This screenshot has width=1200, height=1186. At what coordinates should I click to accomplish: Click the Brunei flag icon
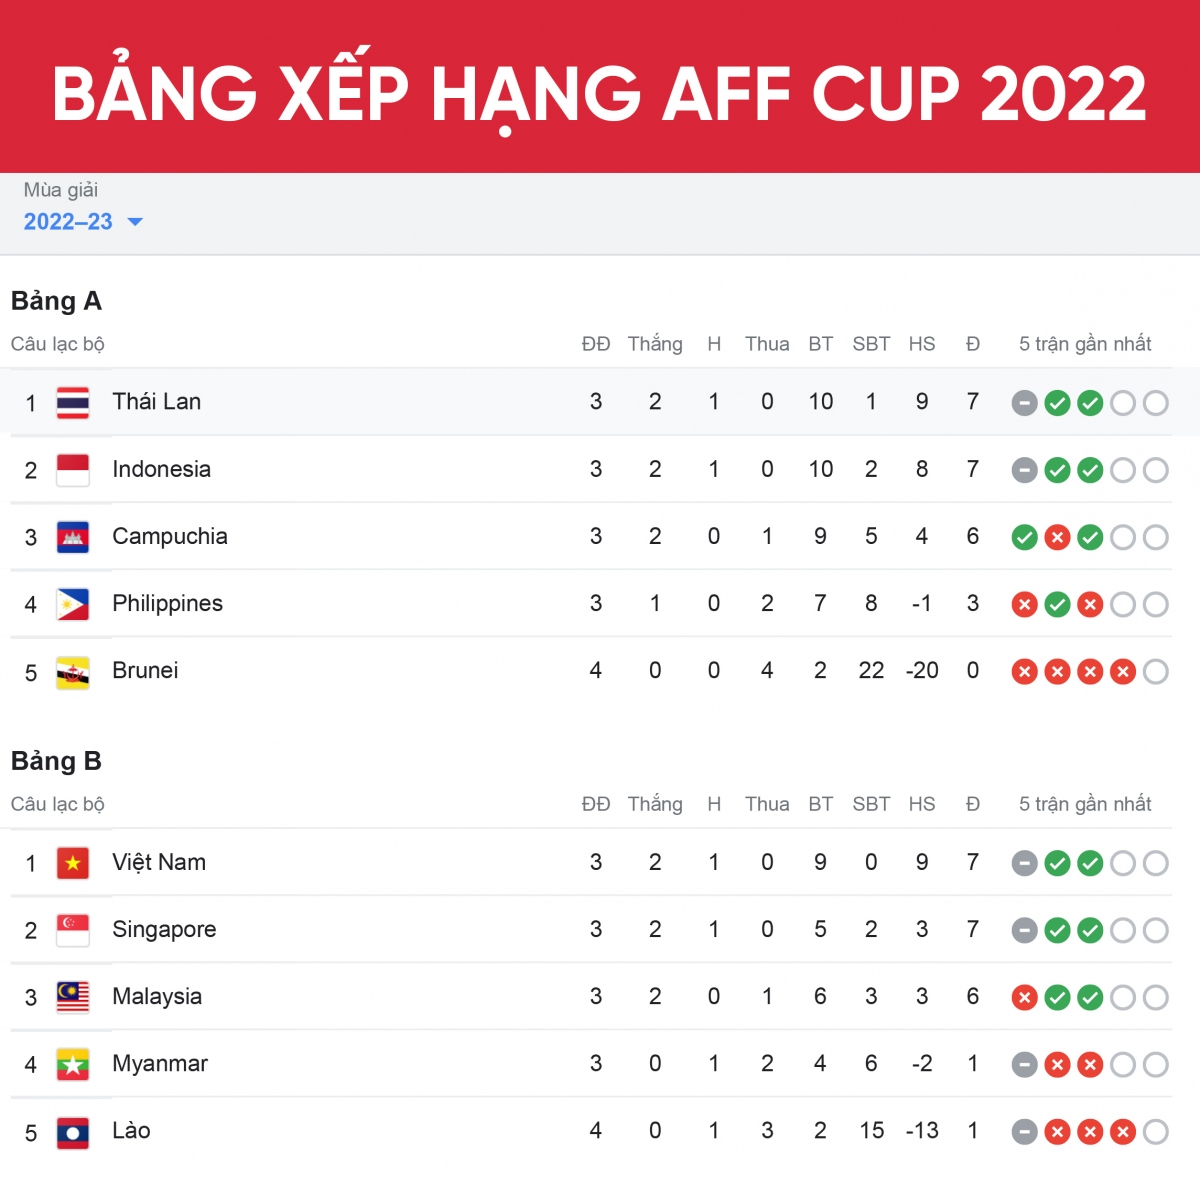73,672
